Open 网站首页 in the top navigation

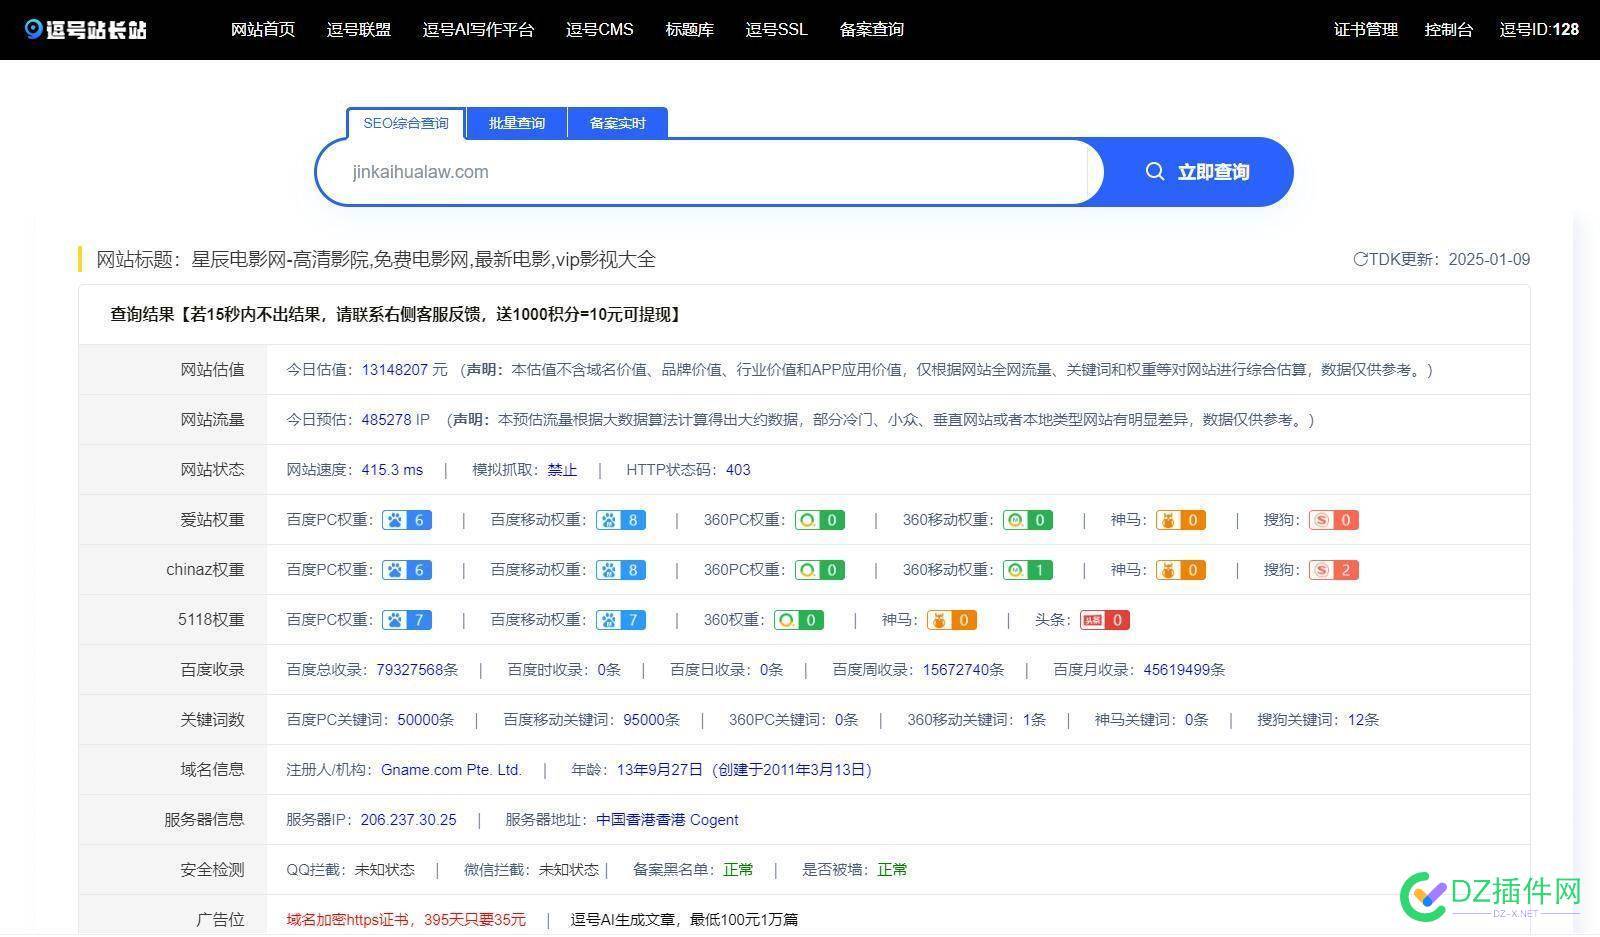coord(263,30)
